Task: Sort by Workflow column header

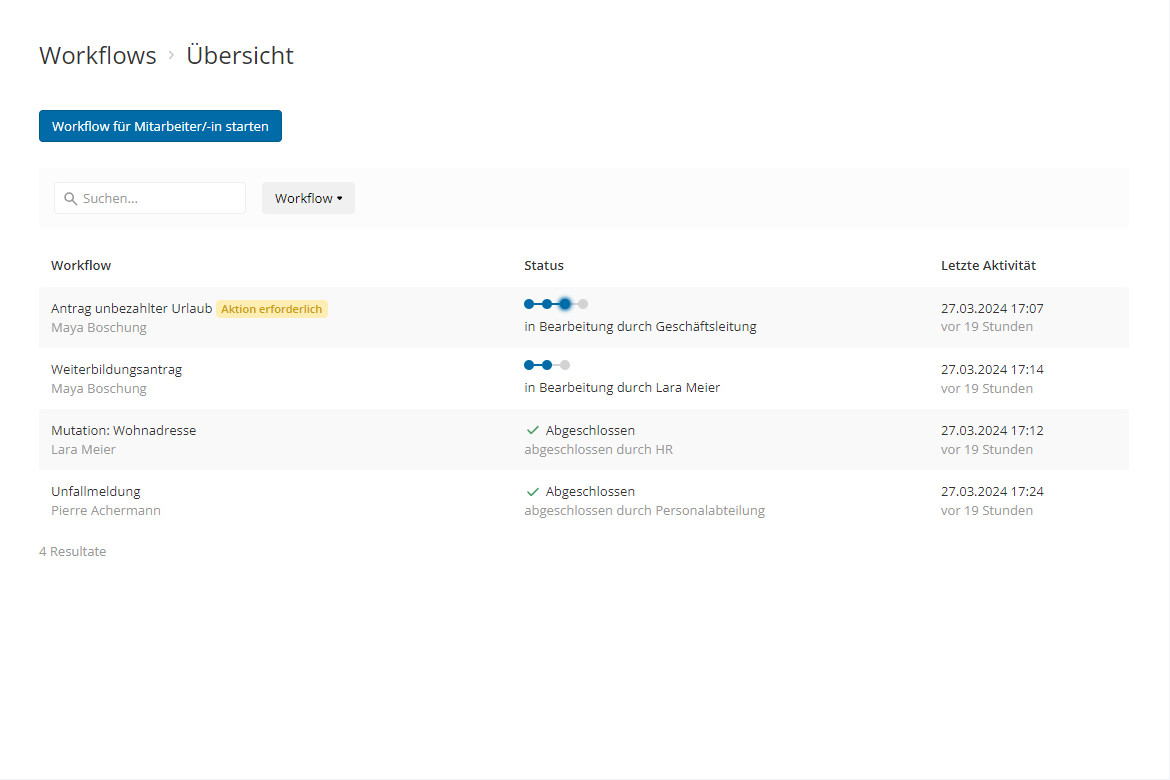Action: (x=81, y=266)
